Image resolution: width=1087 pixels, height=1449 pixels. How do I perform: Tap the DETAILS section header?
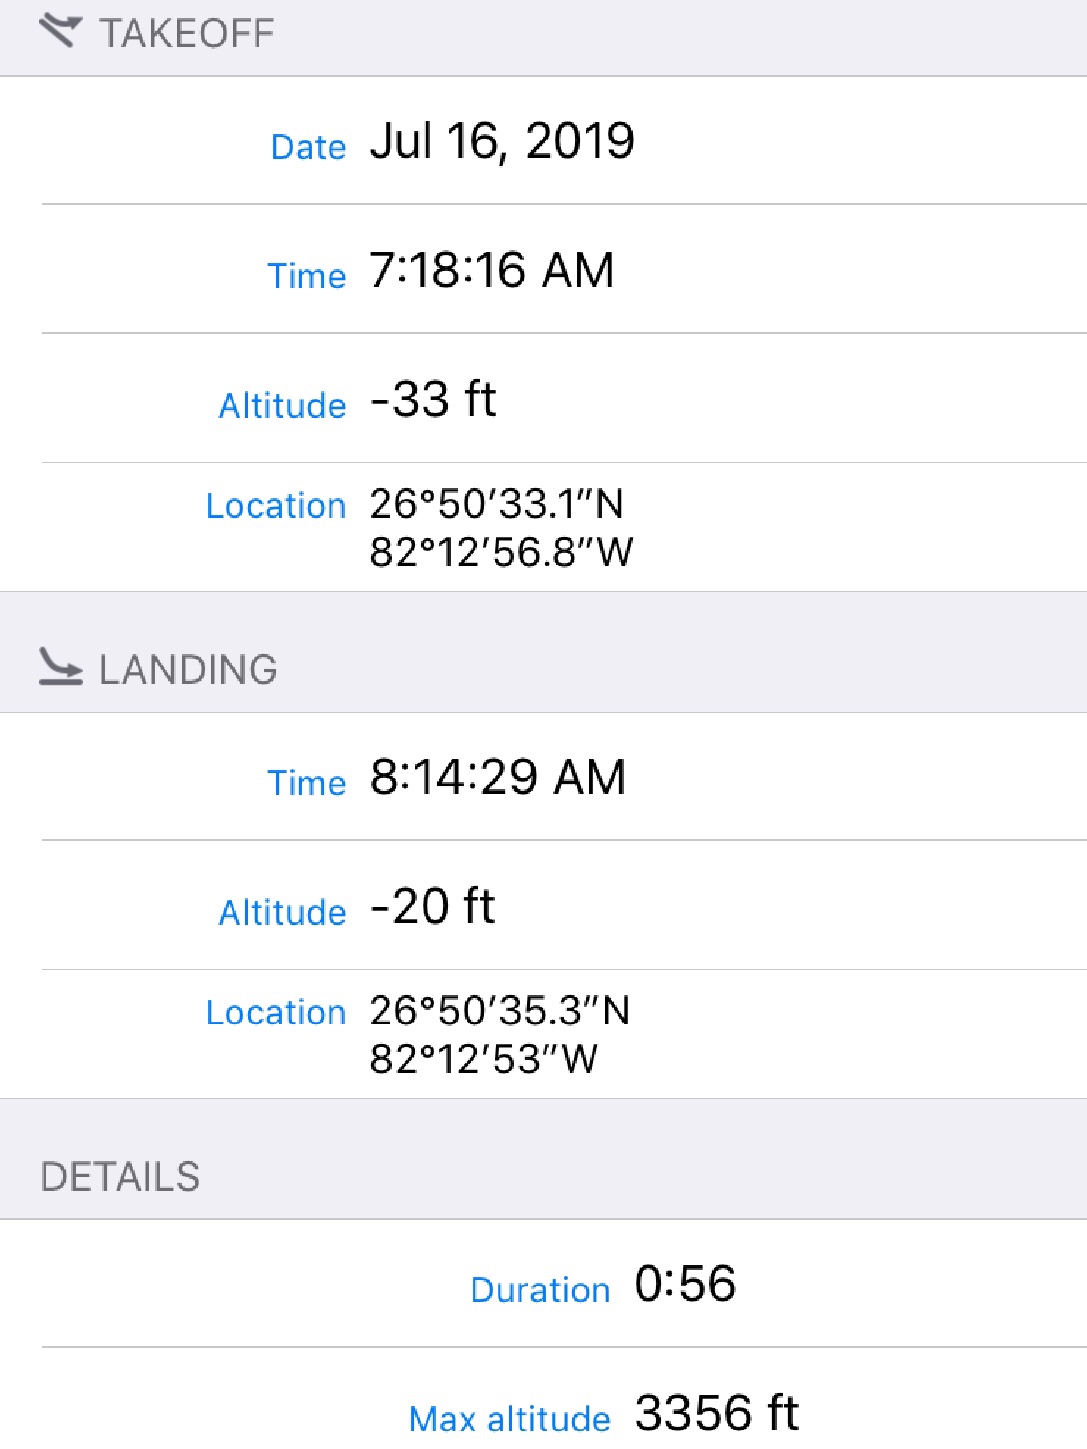coord(120,1177)
